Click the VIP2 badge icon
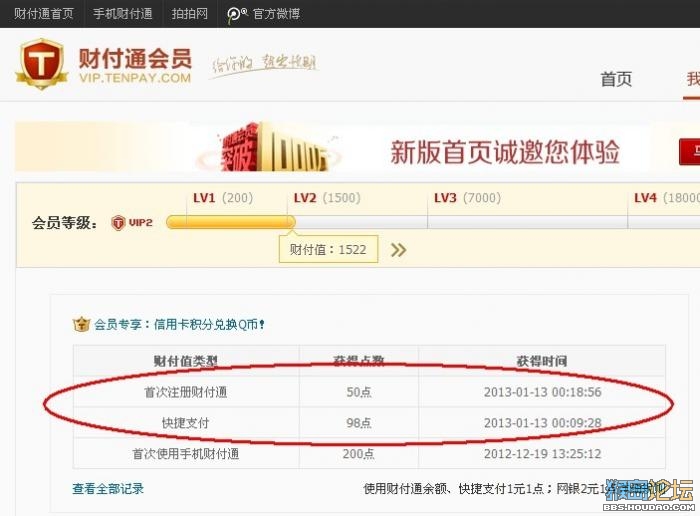This screenshot has height=516, width=700. pyautogui.click(x=118, y=222)
